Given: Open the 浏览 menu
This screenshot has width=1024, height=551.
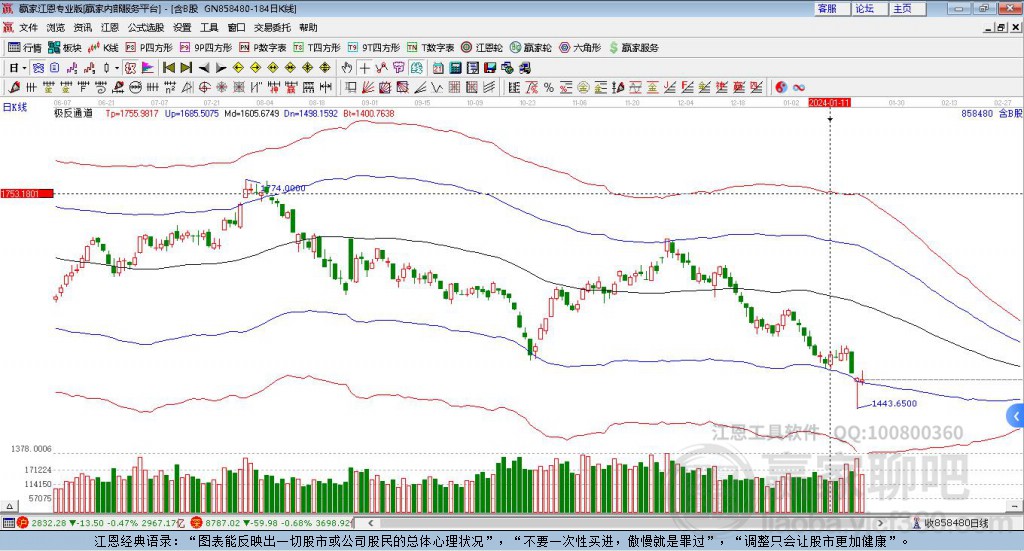Looking at the screenshot, I should point(56,27).
